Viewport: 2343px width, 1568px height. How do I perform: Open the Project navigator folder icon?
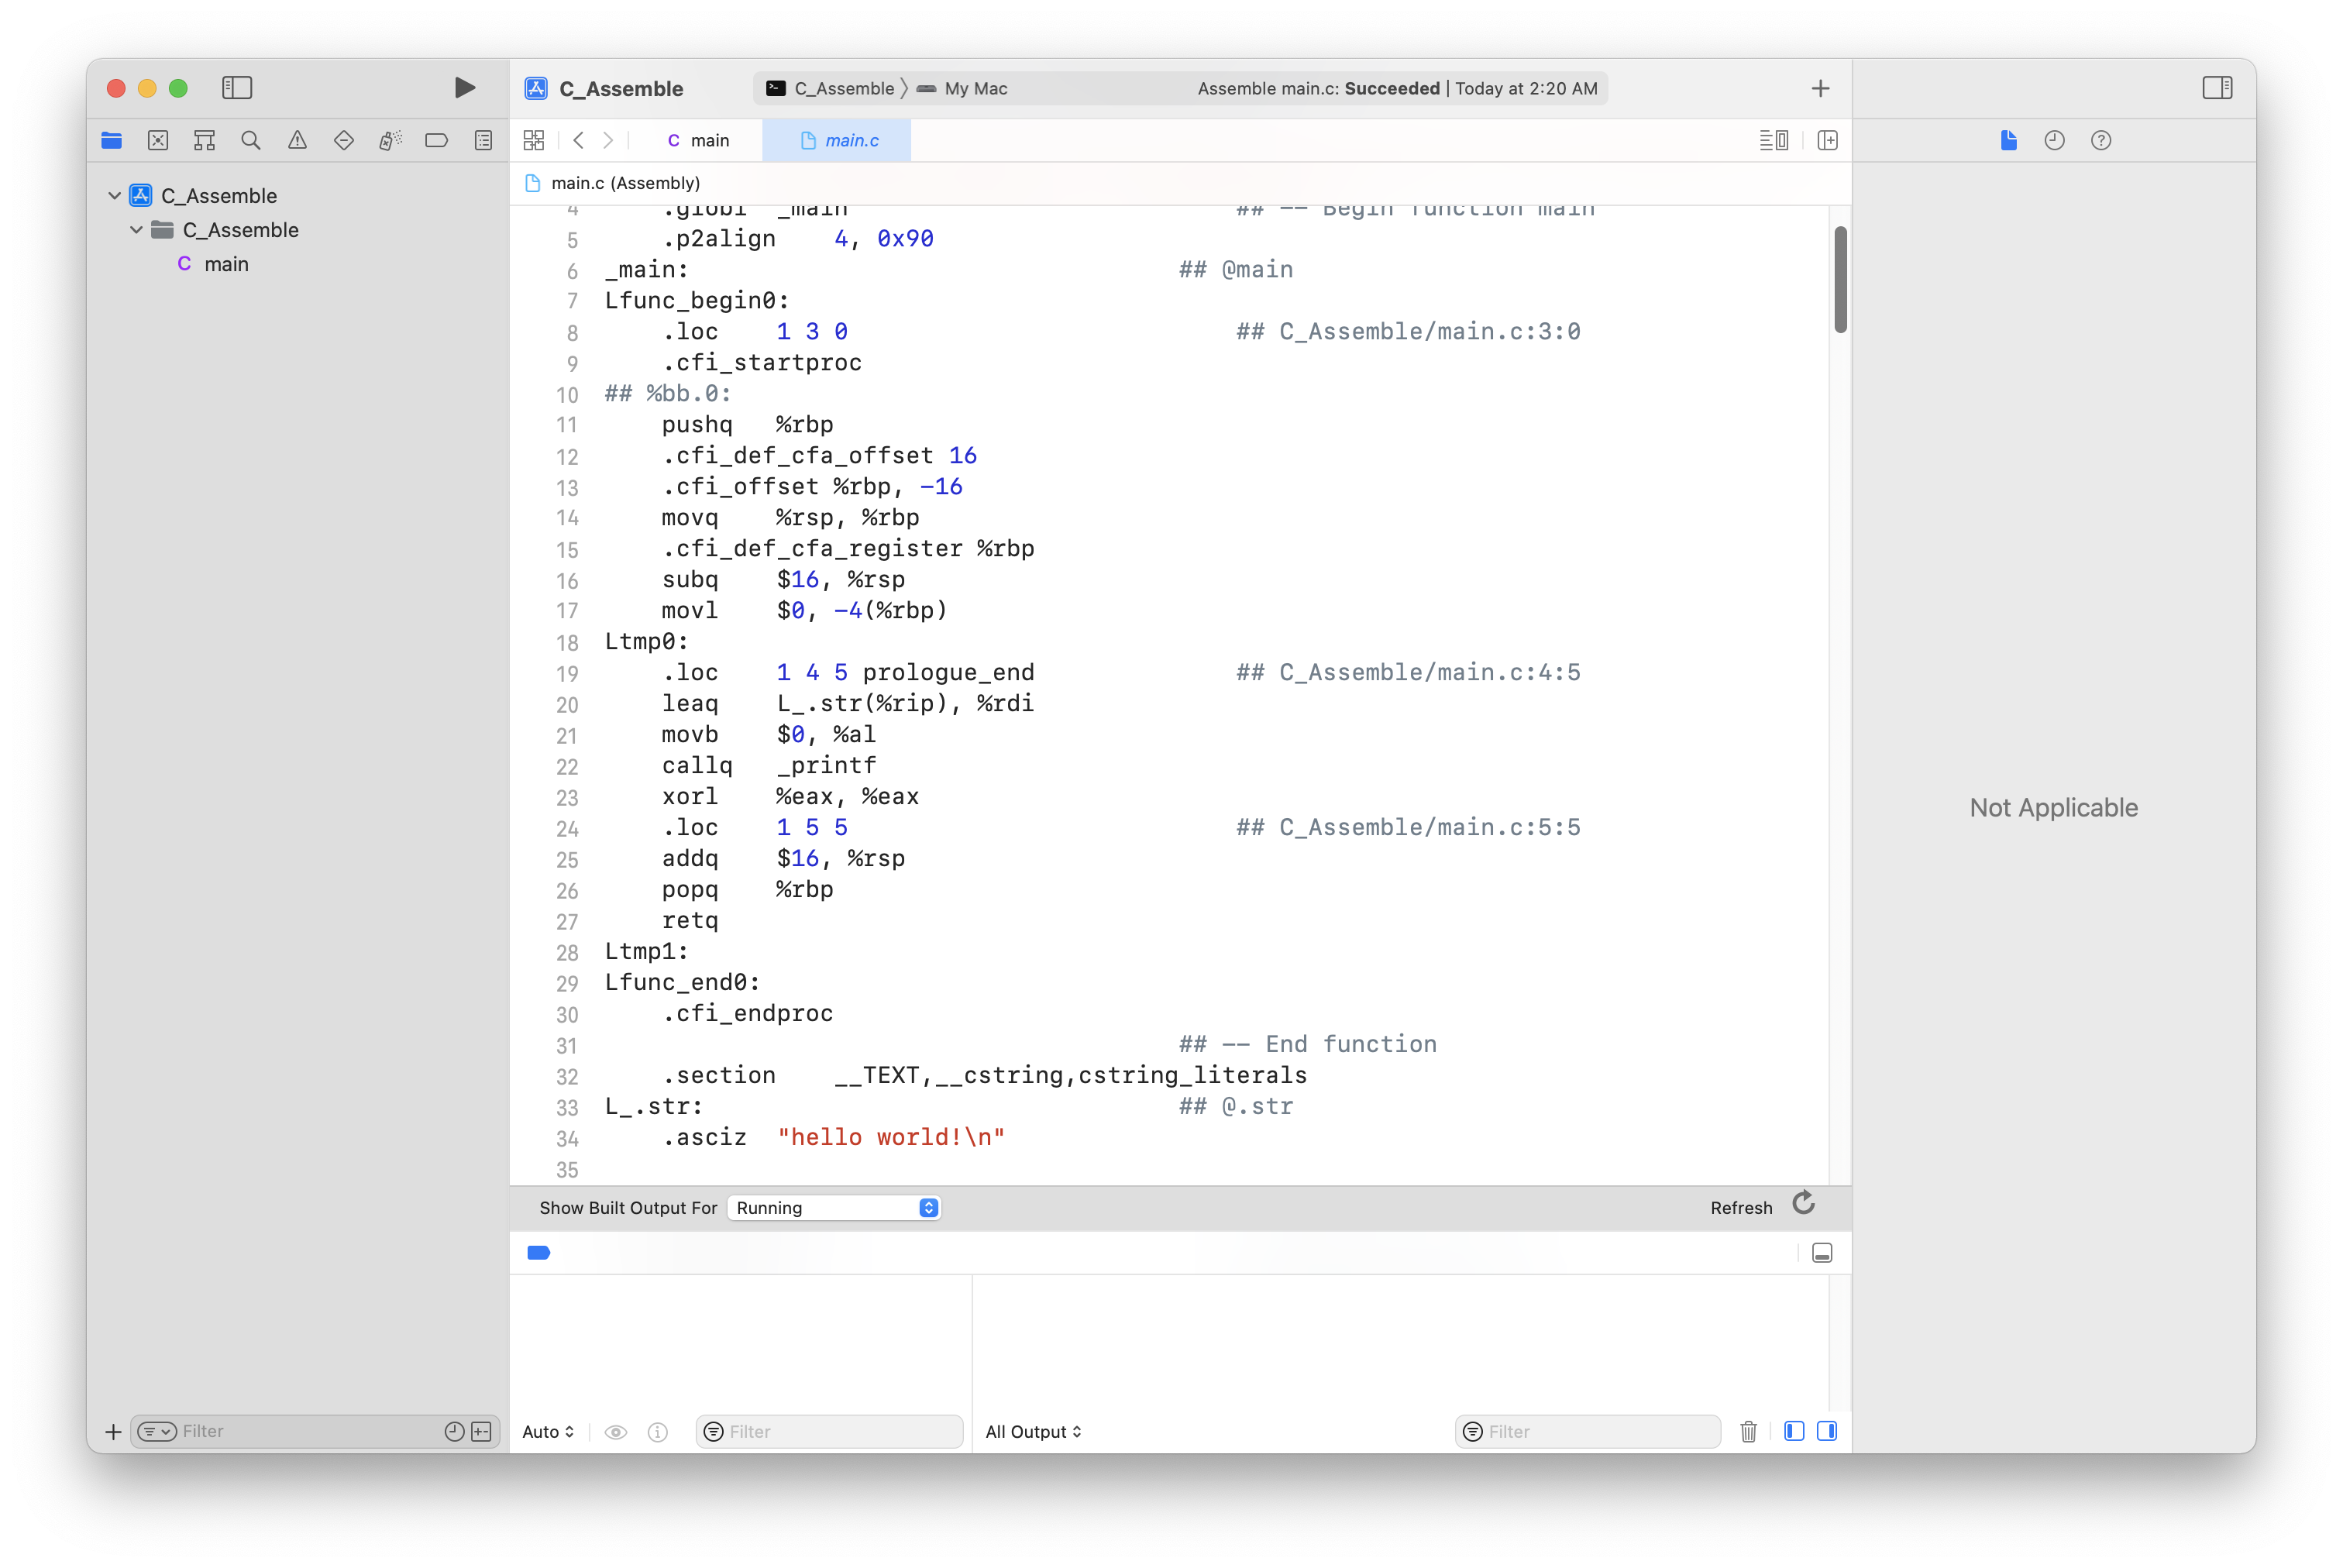(x=111, y=140)
